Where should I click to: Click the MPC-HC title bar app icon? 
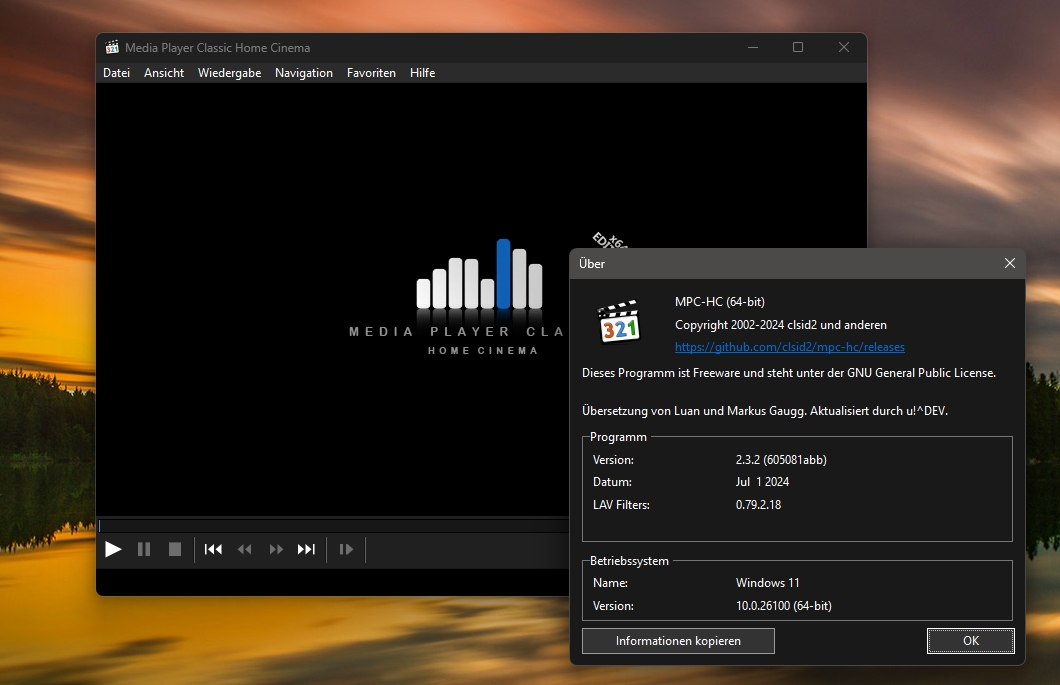click(112, 47)
